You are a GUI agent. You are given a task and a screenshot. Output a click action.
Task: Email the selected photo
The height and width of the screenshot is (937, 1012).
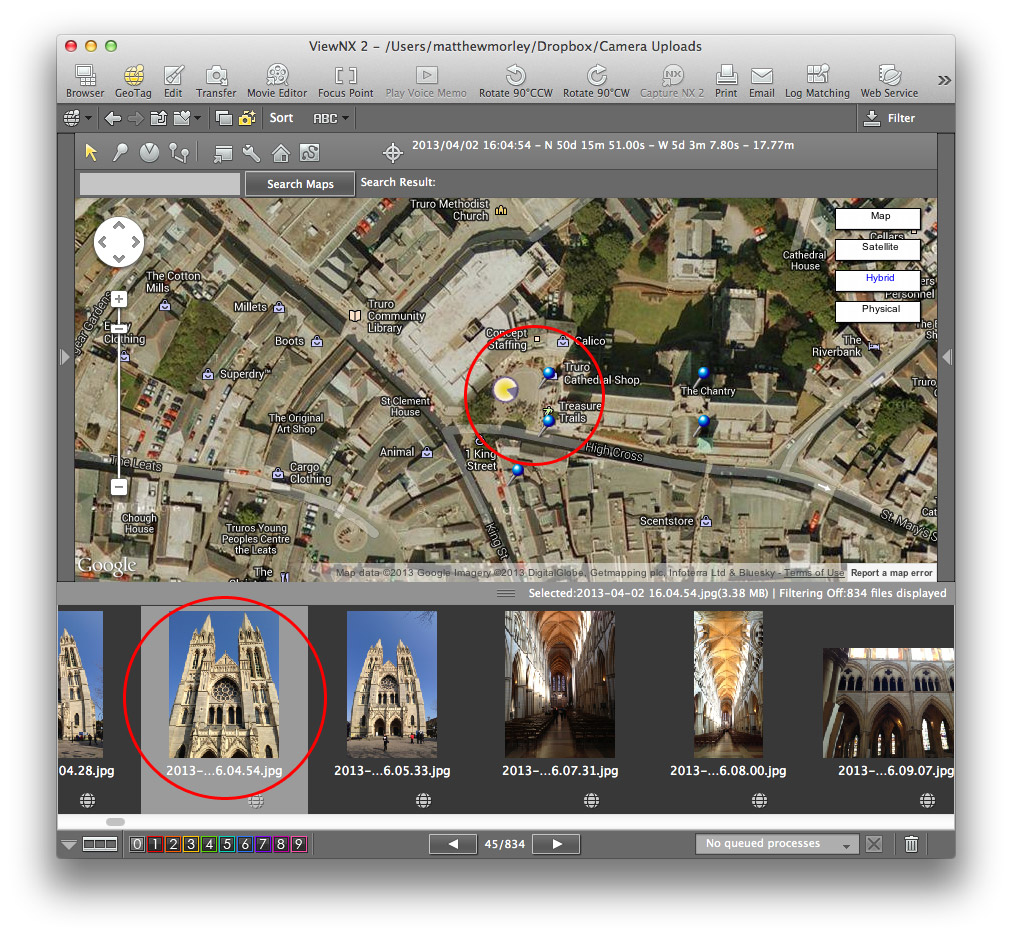tap(762, 81)
